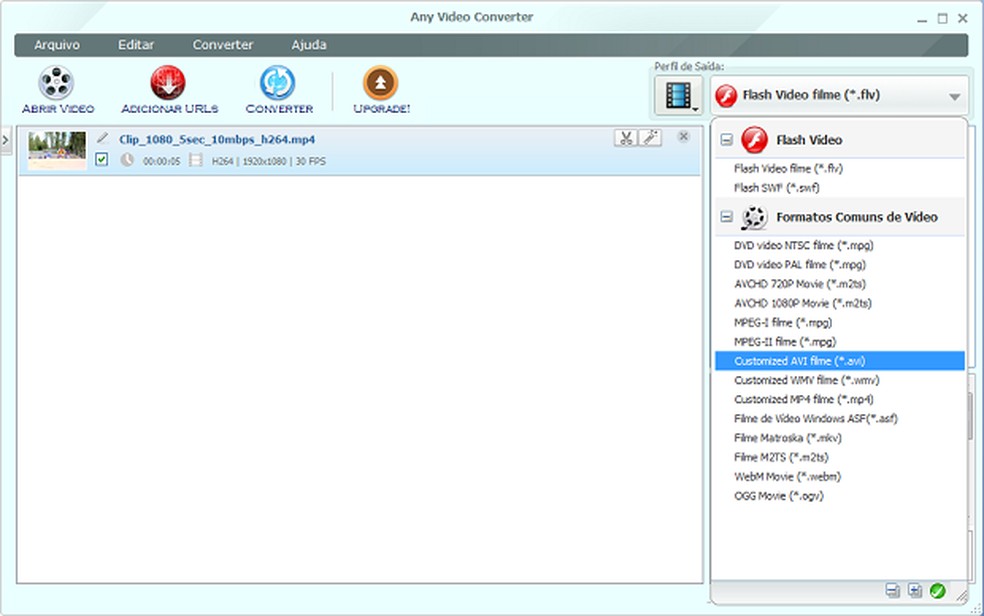Screen dimensions: 984x616
Task: Click the Clip_1080 video thumbnail
Action: tap(57, 150)
